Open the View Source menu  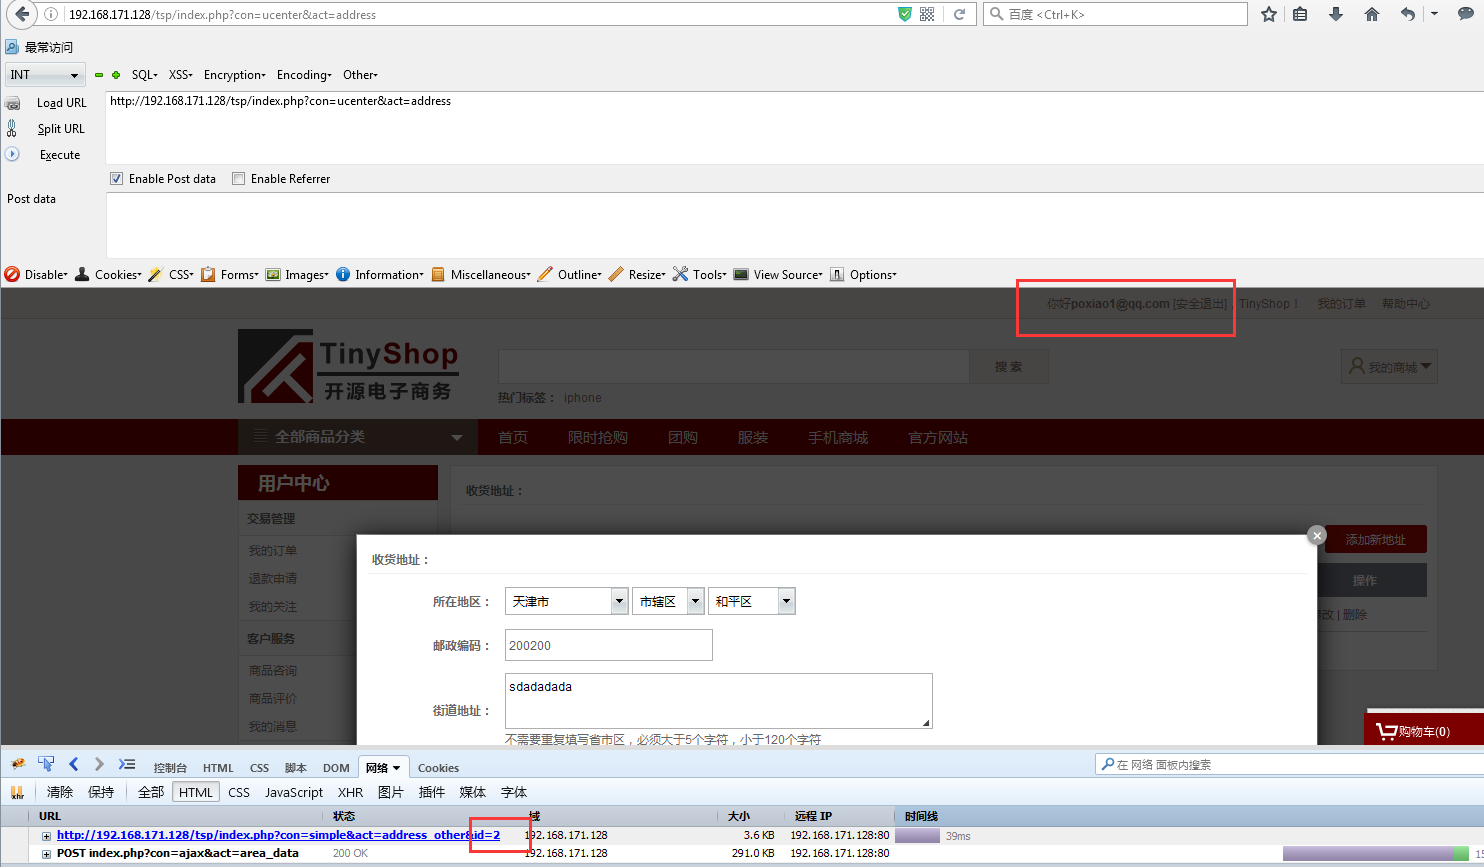778,275
